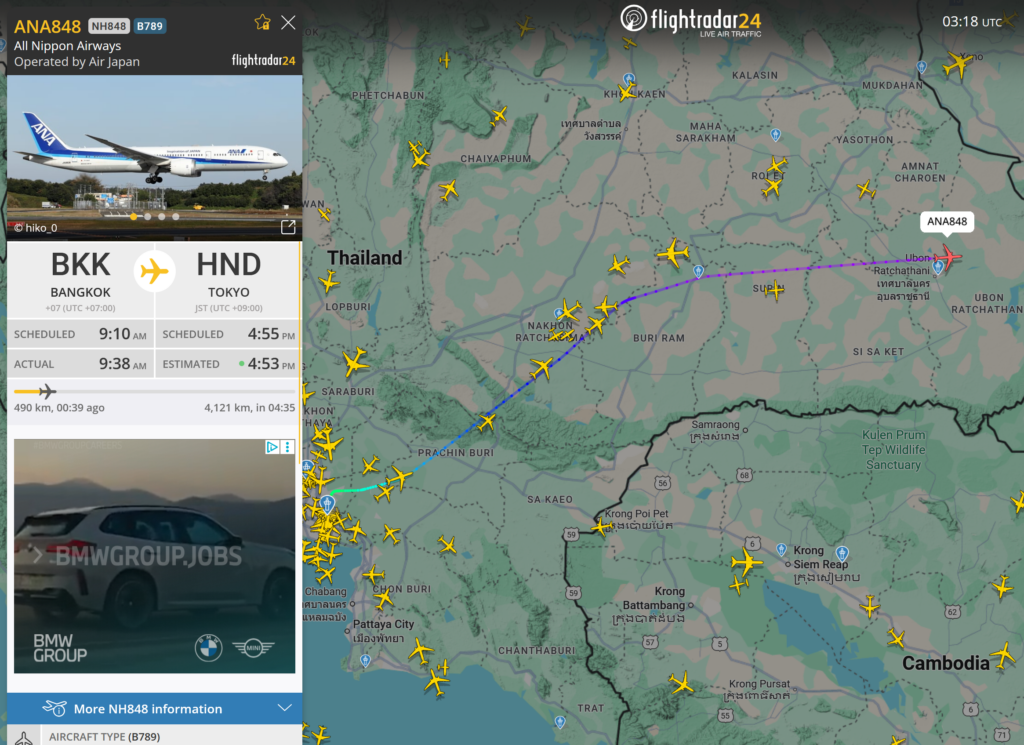Screen dimensions: 1024x745
Task: Add ANA848 to favorites with star icon
Action: coord(262,22)
